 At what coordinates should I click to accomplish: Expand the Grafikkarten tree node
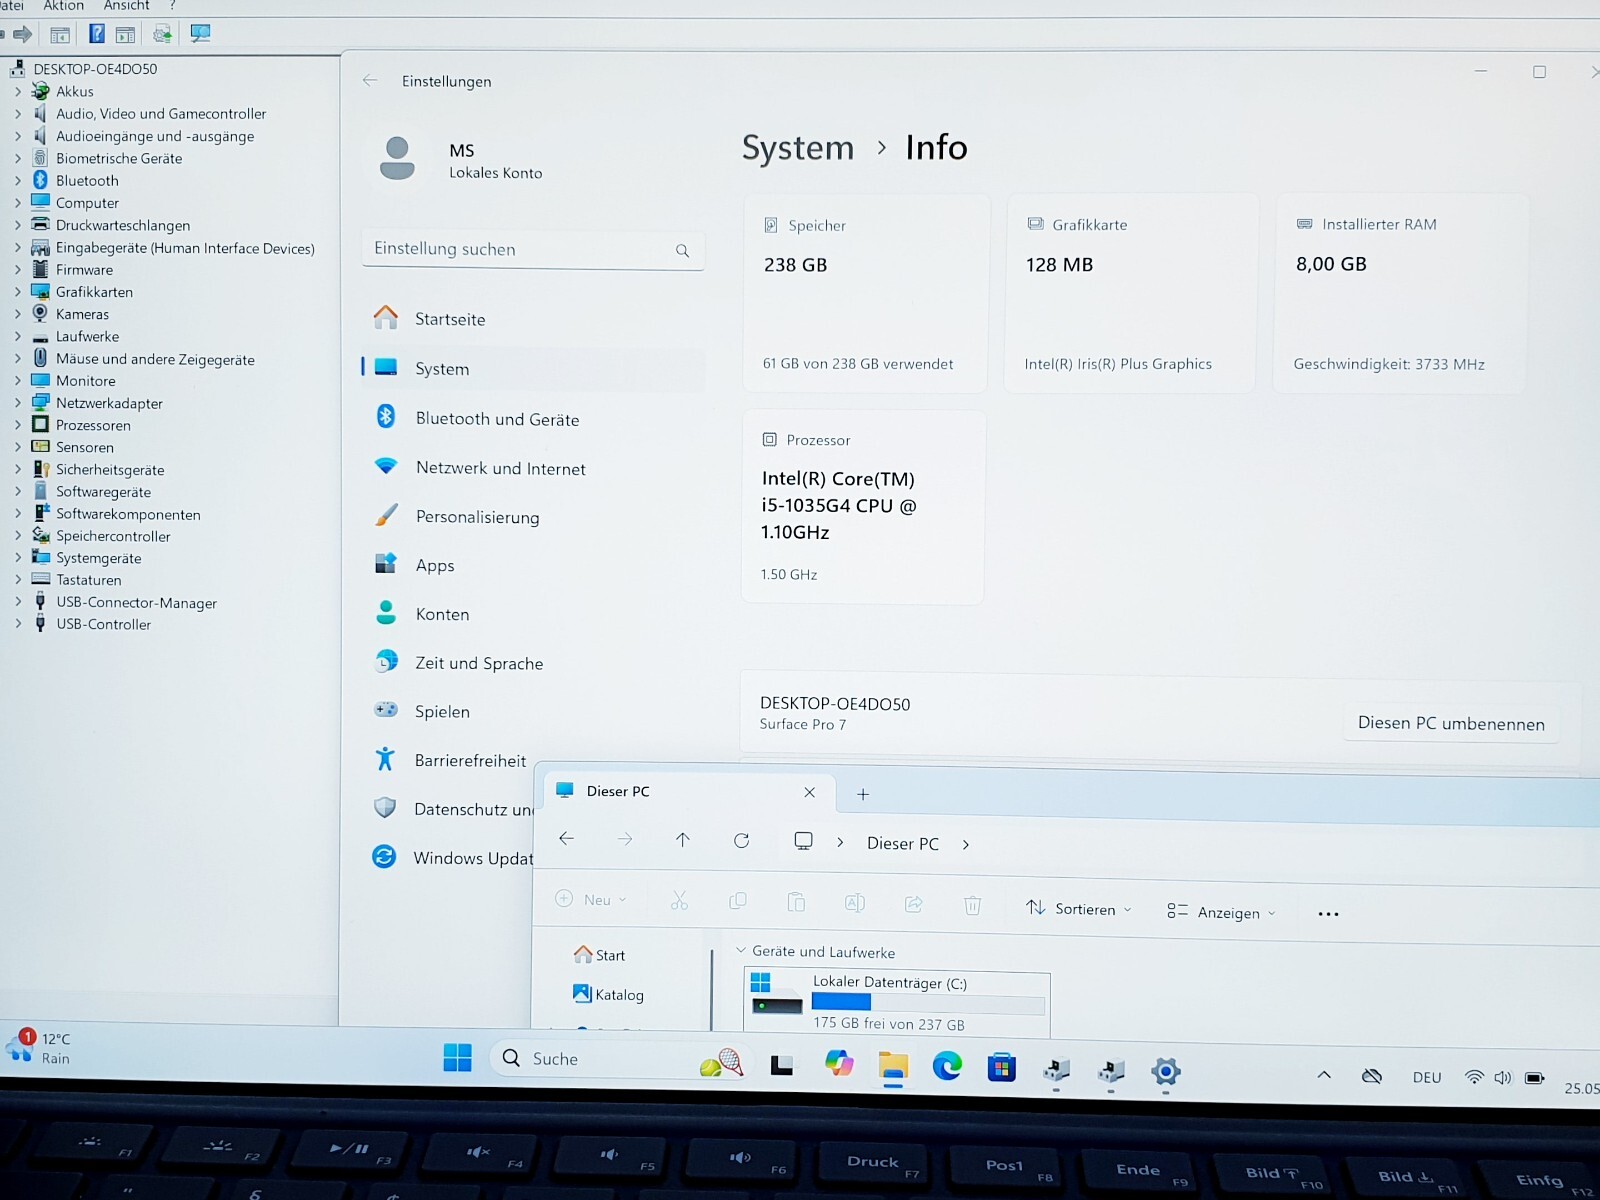pyautogui.click(x=17, y=292)
